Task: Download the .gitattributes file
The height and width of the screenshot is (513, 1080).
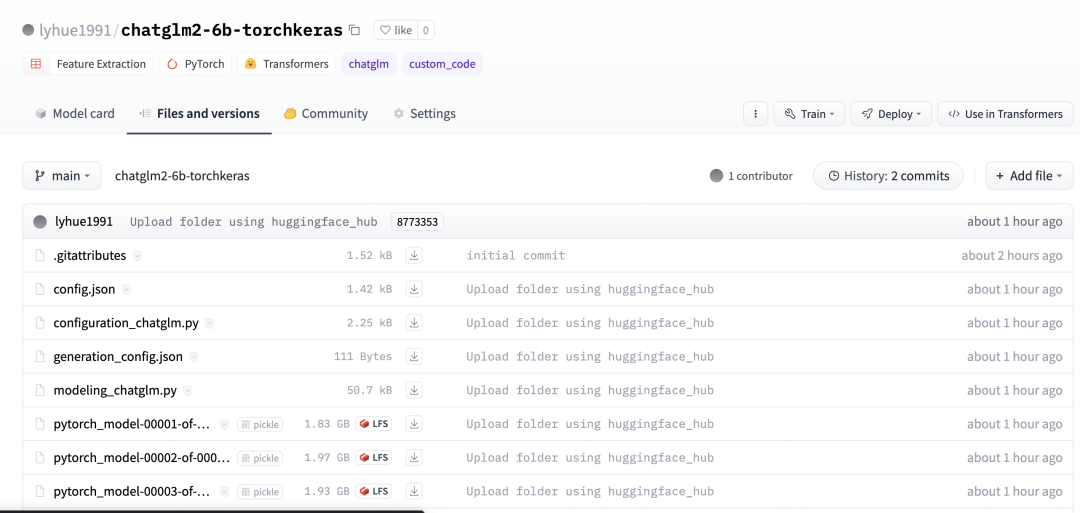Action: tap(414, 256)
